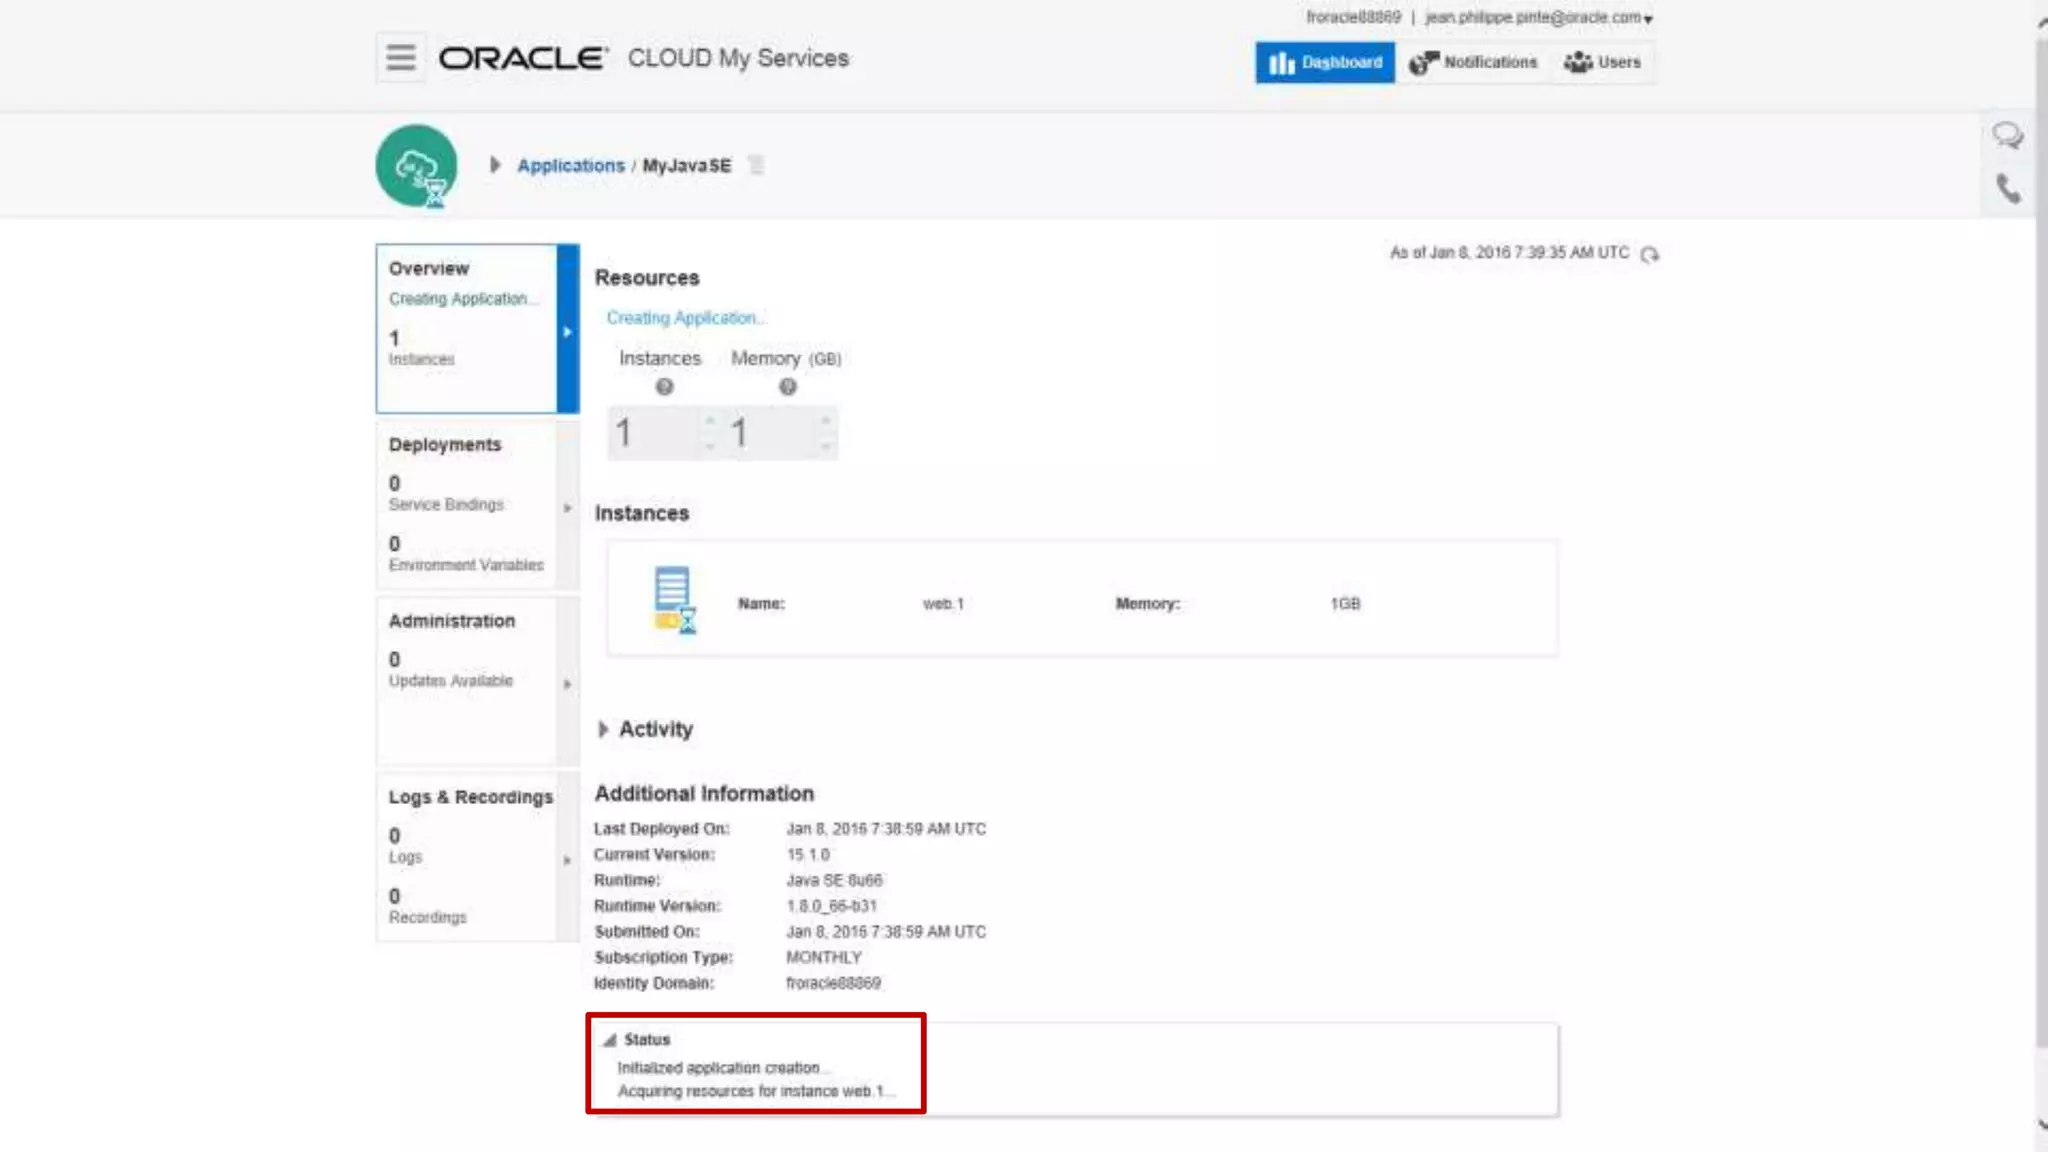This screenshot has height=1152, width=2048.
Task: Click identity domain 'froracle88869' value
Action: click(833, 983)
